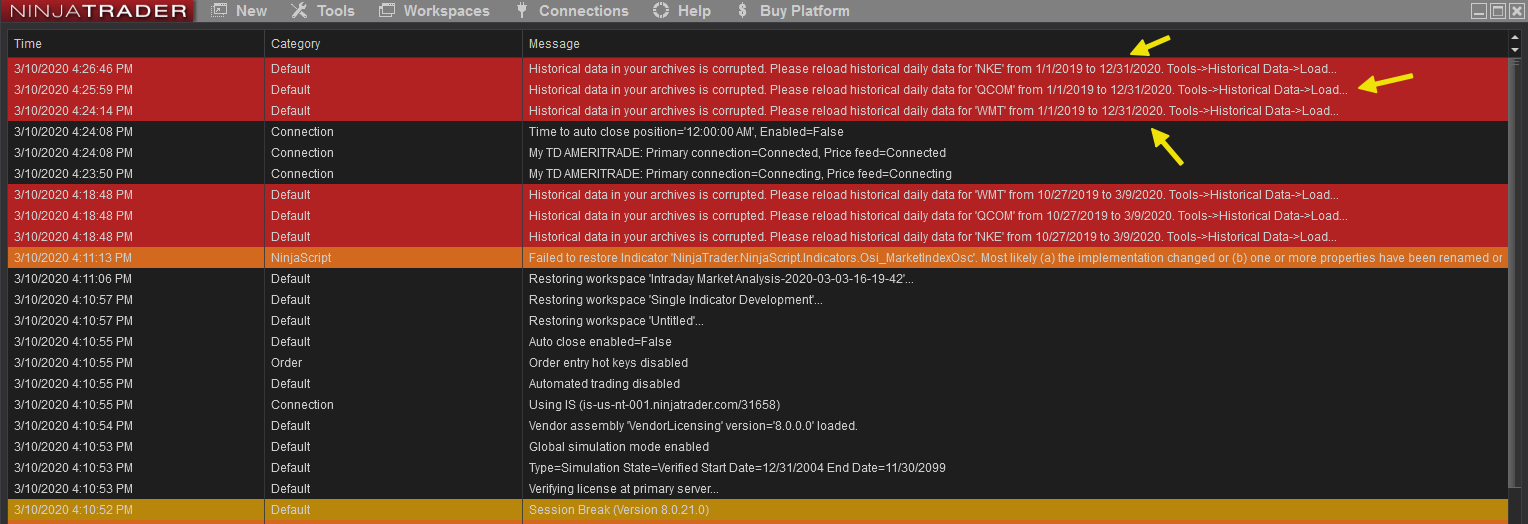Select the orange NinjaScript failed indicator row
This screenshot has height=524, width=1528.
pyautogui.click(x=700, y=258)
